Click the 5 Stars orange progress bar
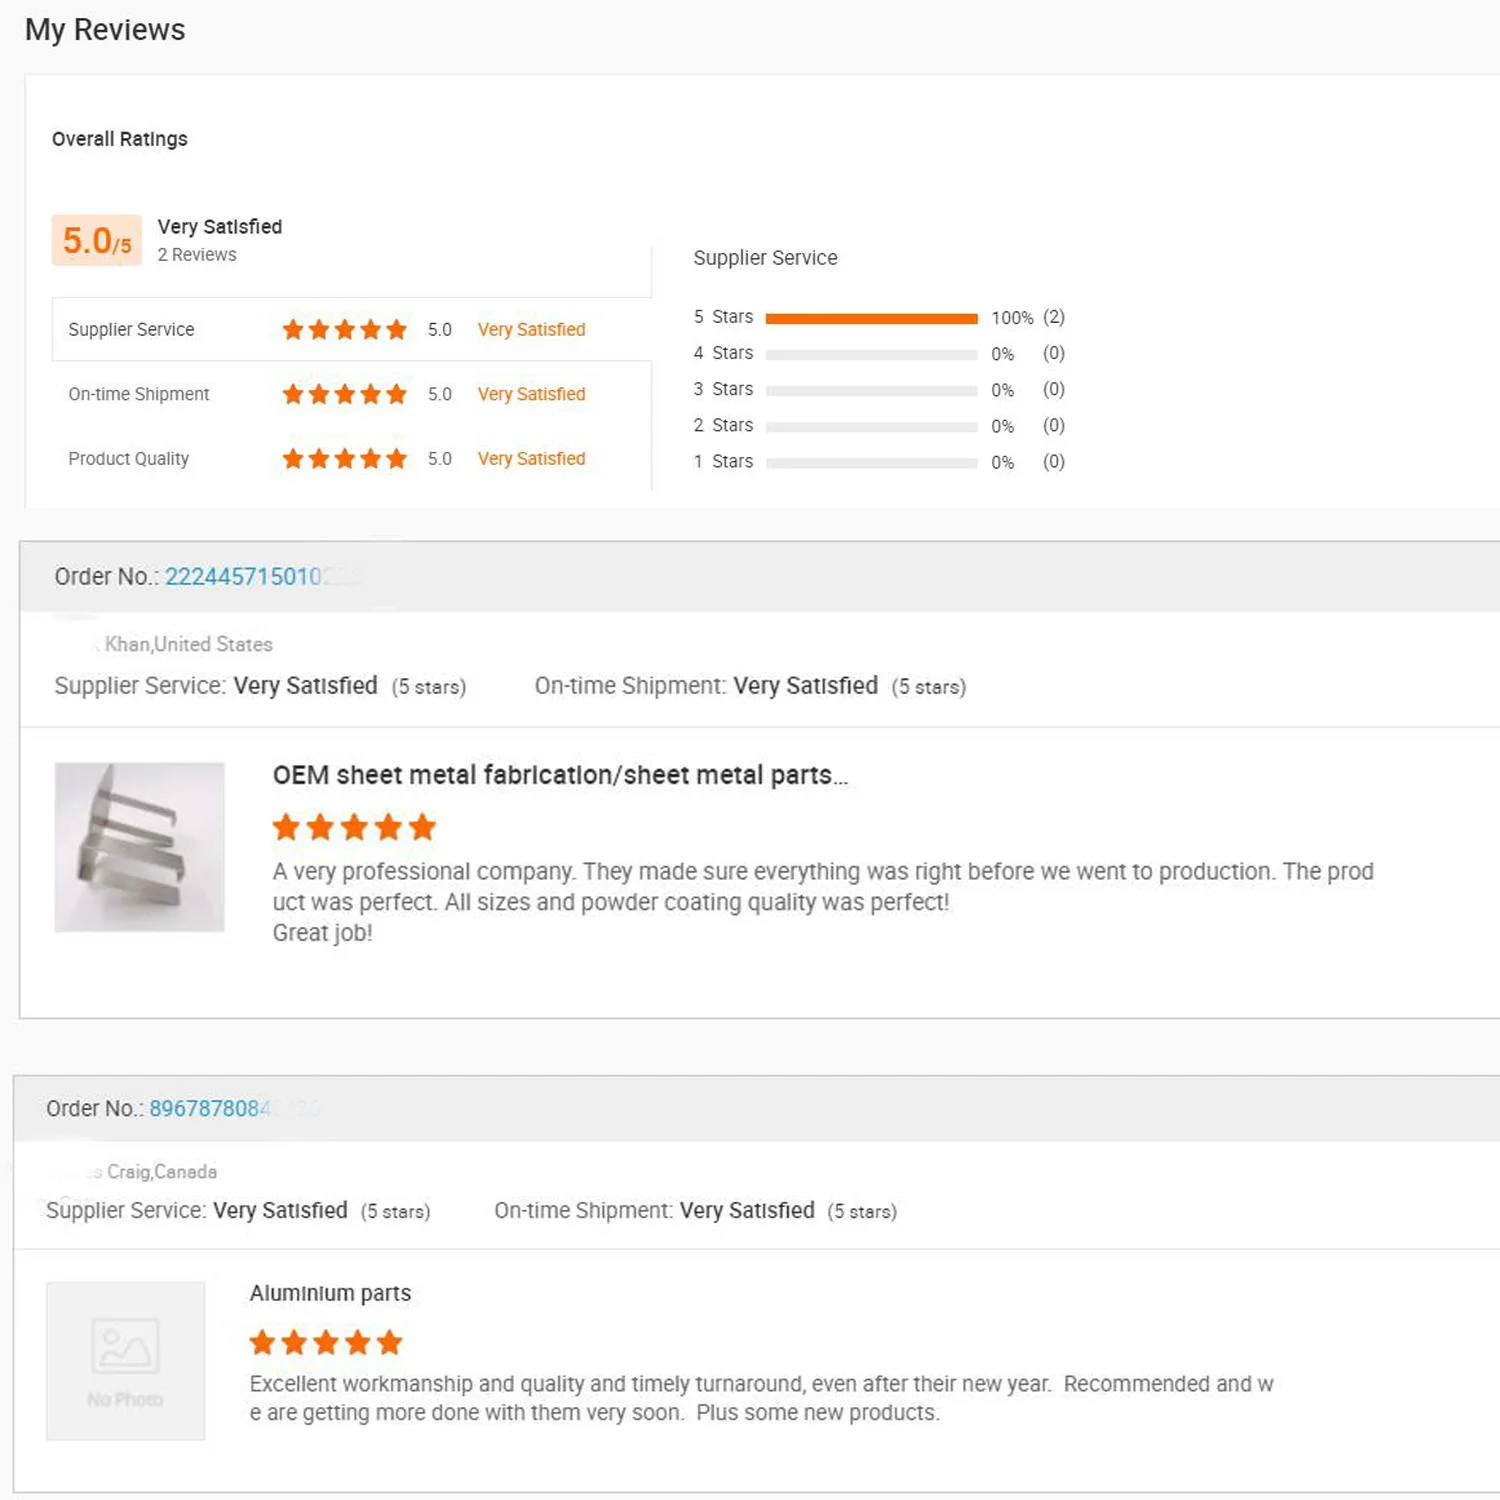 click(871, 318)
